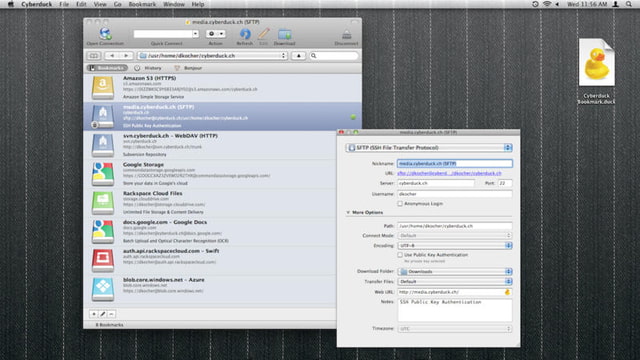The image size is (640, 360).
Task: Open the Connect Mode dropdown
Action: [455, 236]
